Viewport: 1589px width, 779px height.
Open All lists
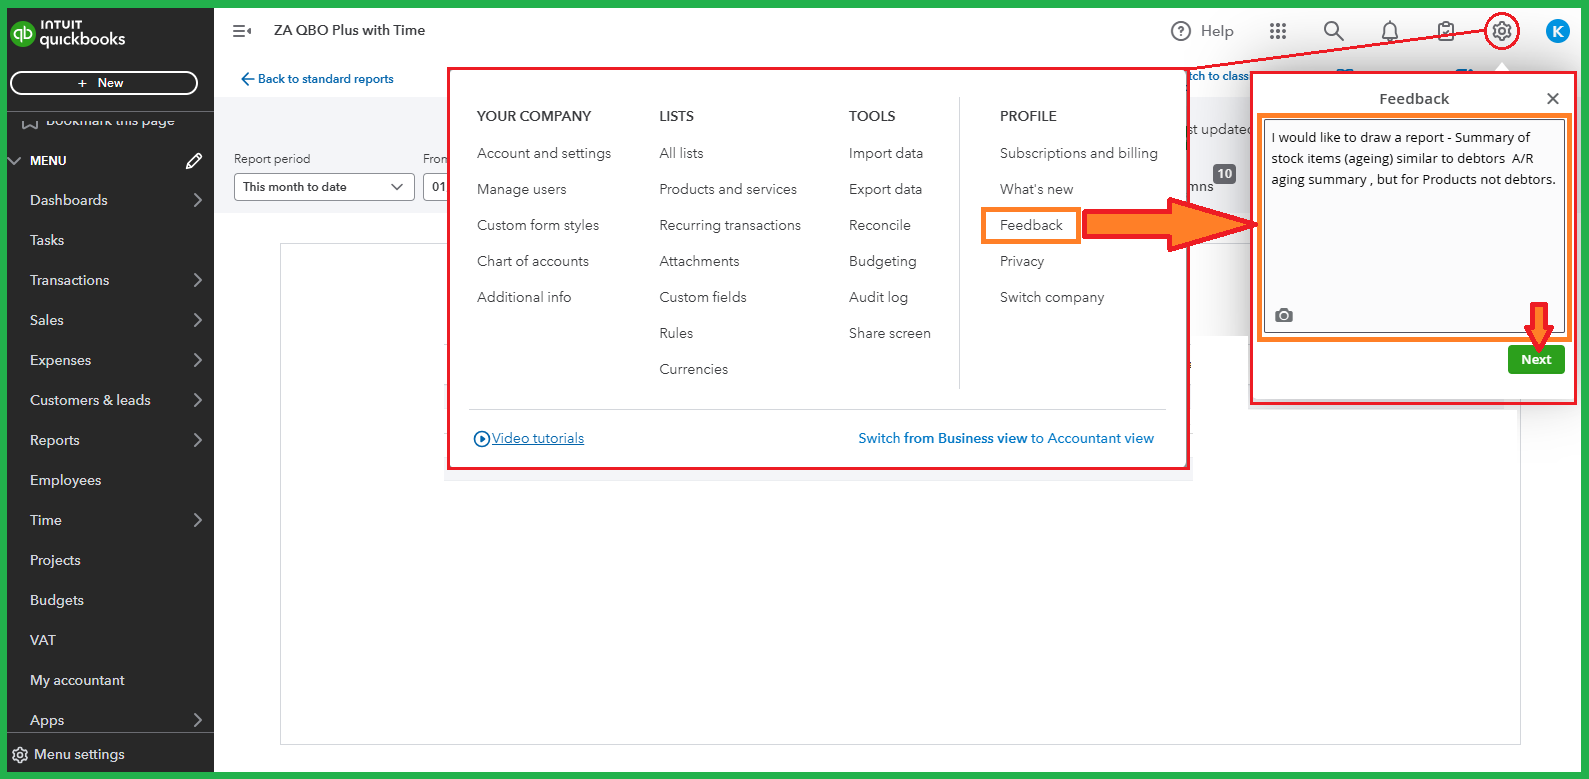[x=681, y=153]
